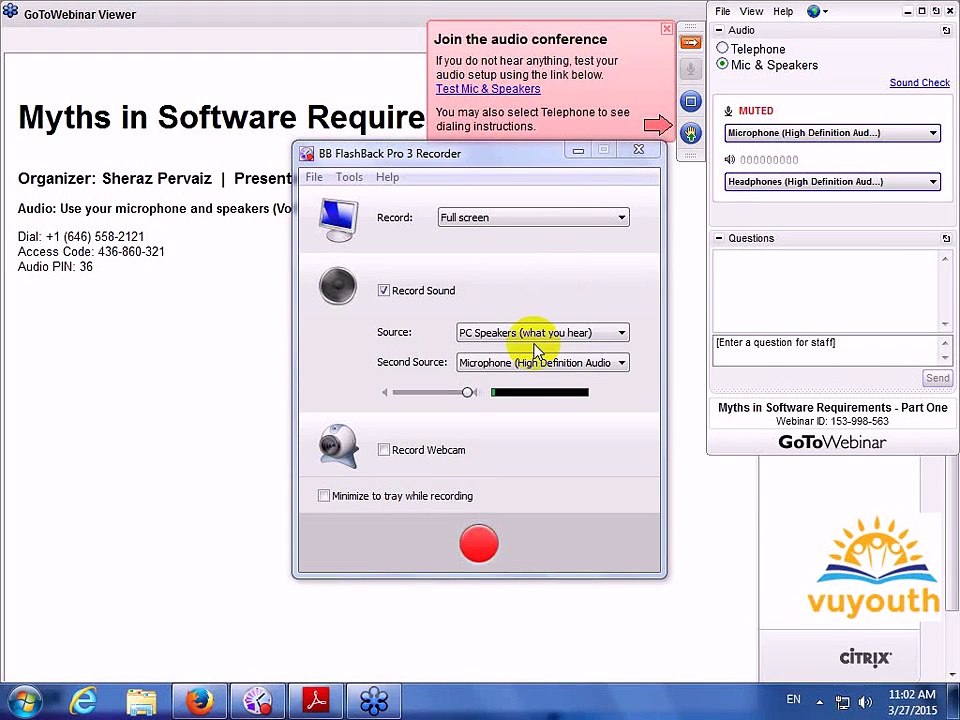Open Firefox from the taskbar
Viewport: 960px width, 720px height.
pos(199,702)
